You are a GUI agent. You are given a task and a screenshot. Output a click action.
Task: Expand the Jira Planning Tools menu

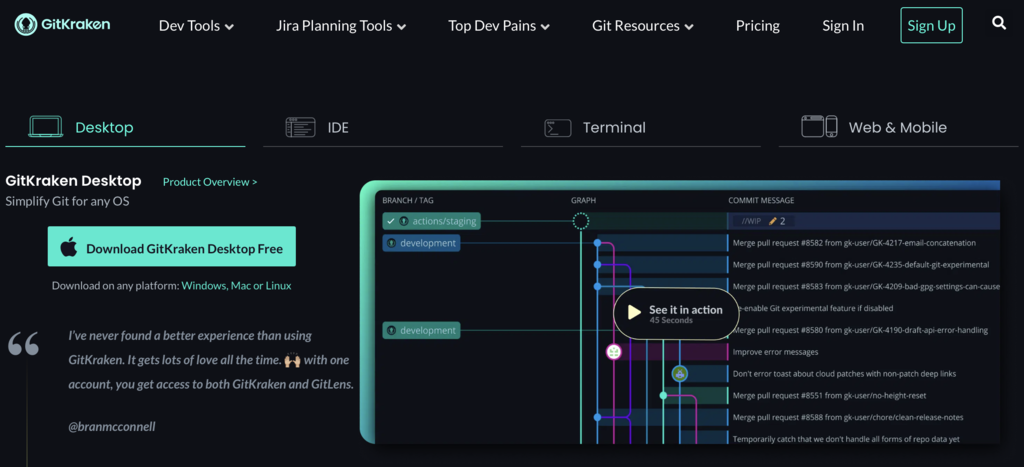341,26
